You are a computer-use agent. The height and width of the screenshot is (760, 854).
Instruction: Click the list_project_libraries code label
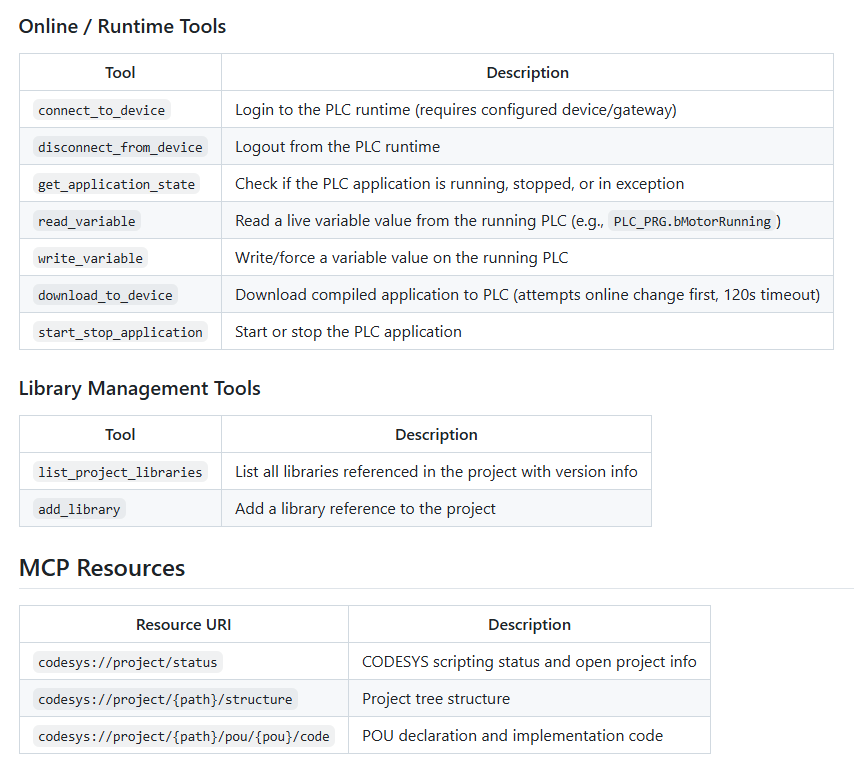point(120,472)
